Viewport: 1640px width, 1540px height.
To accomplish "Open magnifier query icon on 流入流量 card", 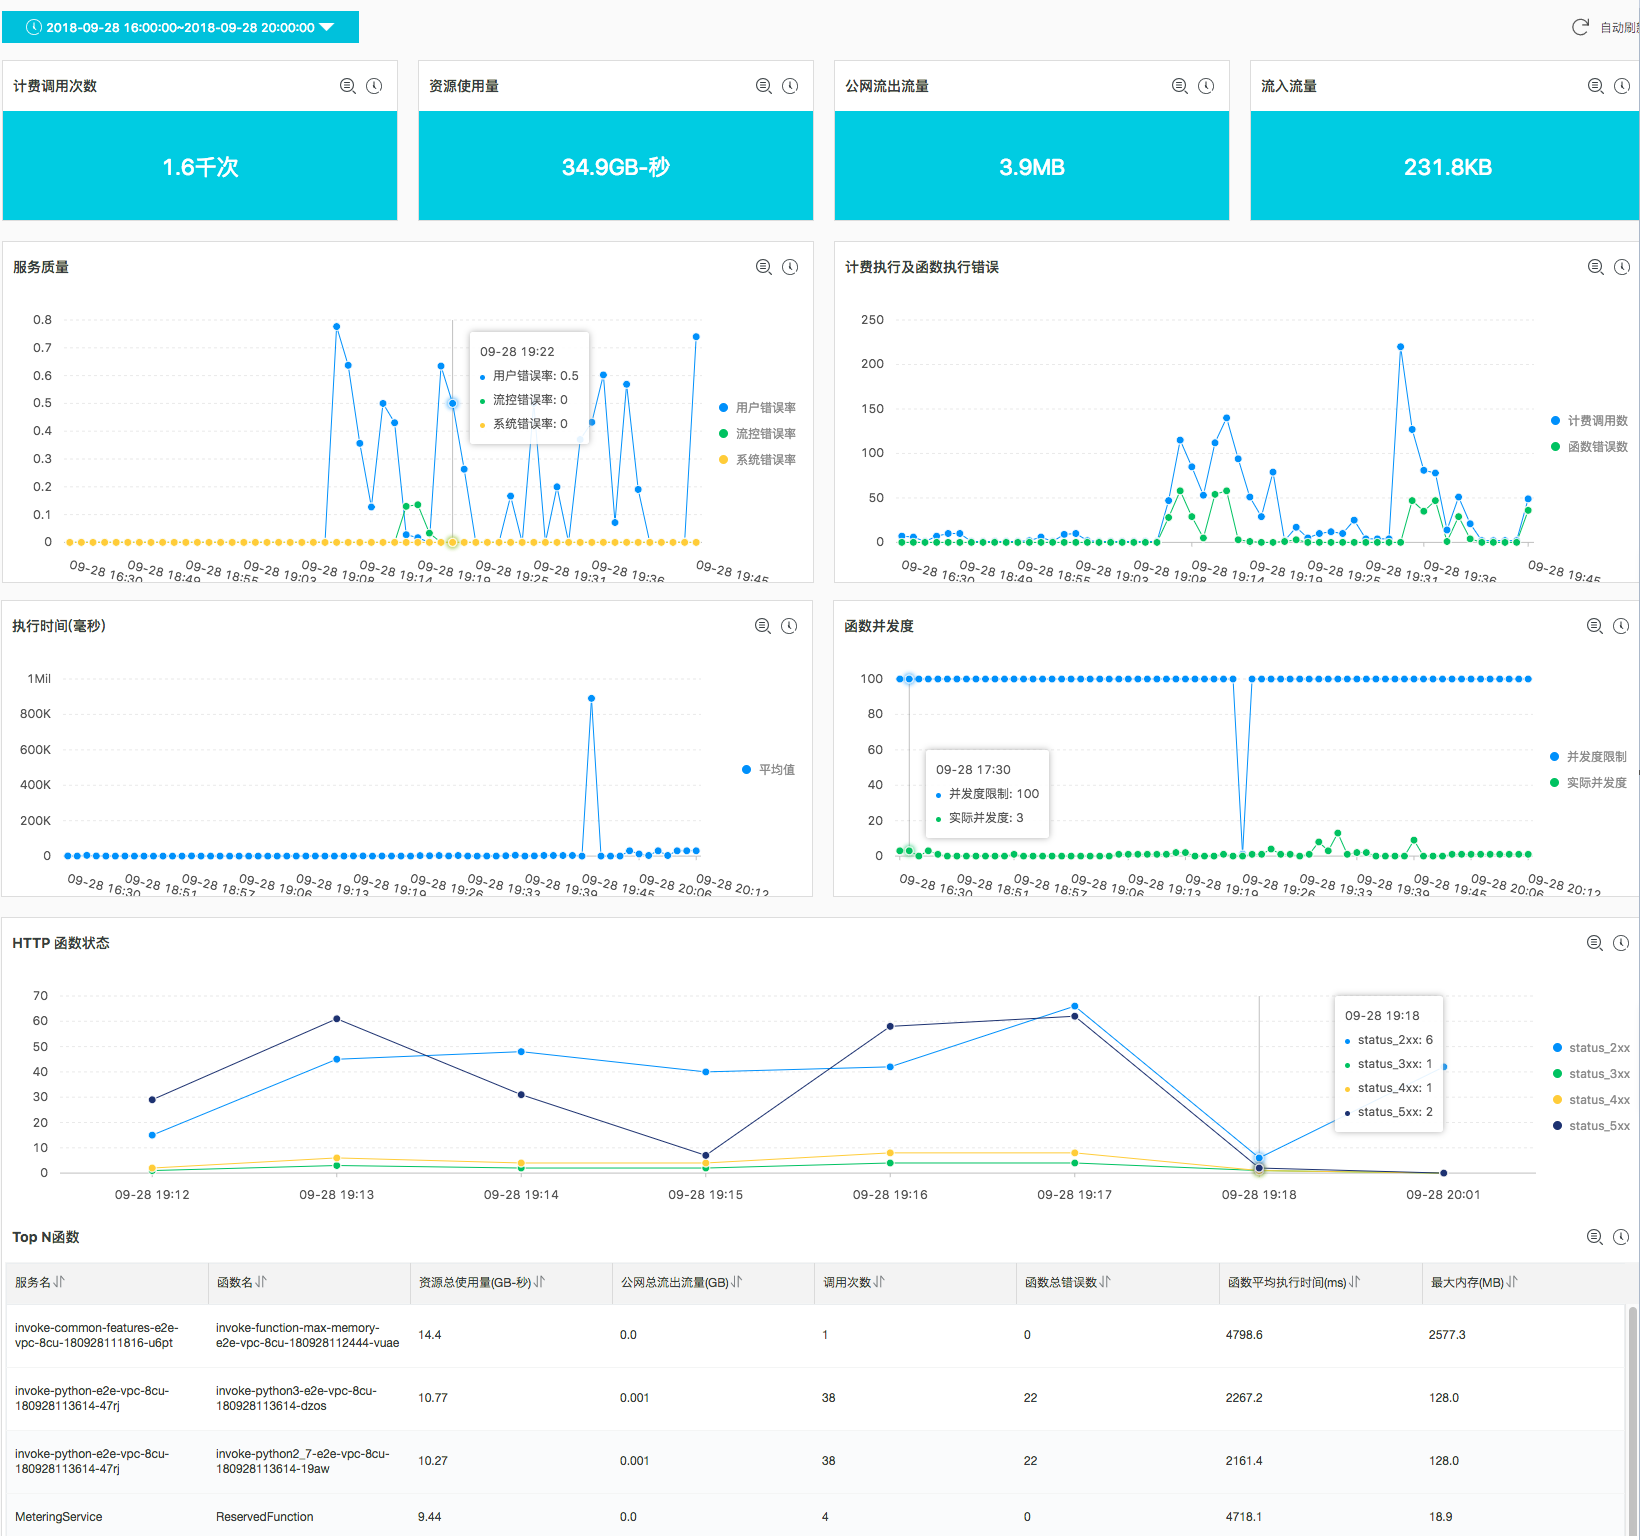I will coord(1596,86).
